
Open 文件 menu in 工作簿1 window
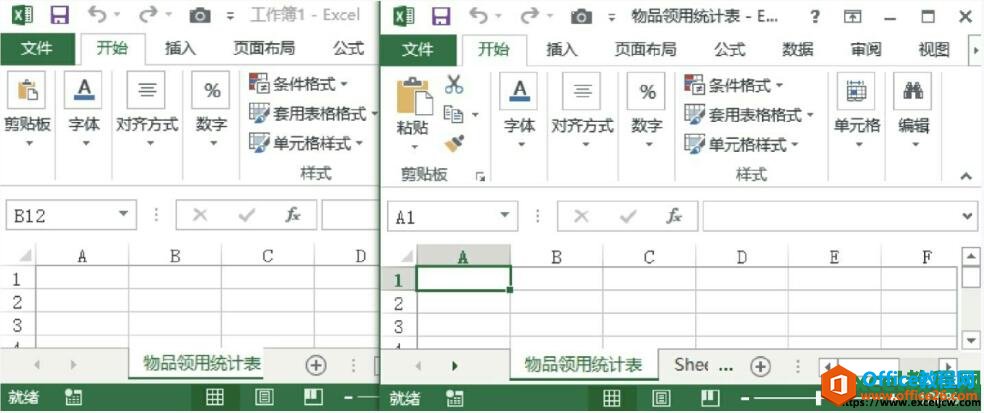click(37, 48)
